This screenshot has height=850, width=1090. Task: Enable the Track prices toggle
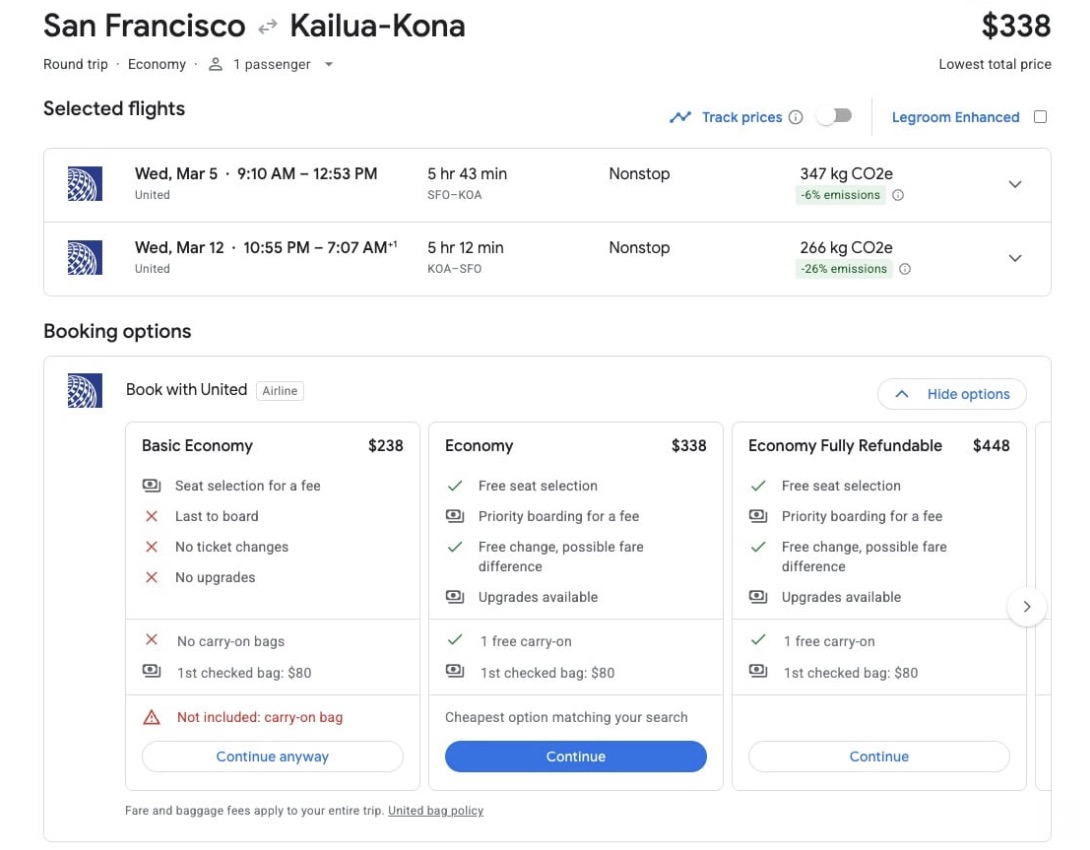pyautogui.click(x=835, y=116)
